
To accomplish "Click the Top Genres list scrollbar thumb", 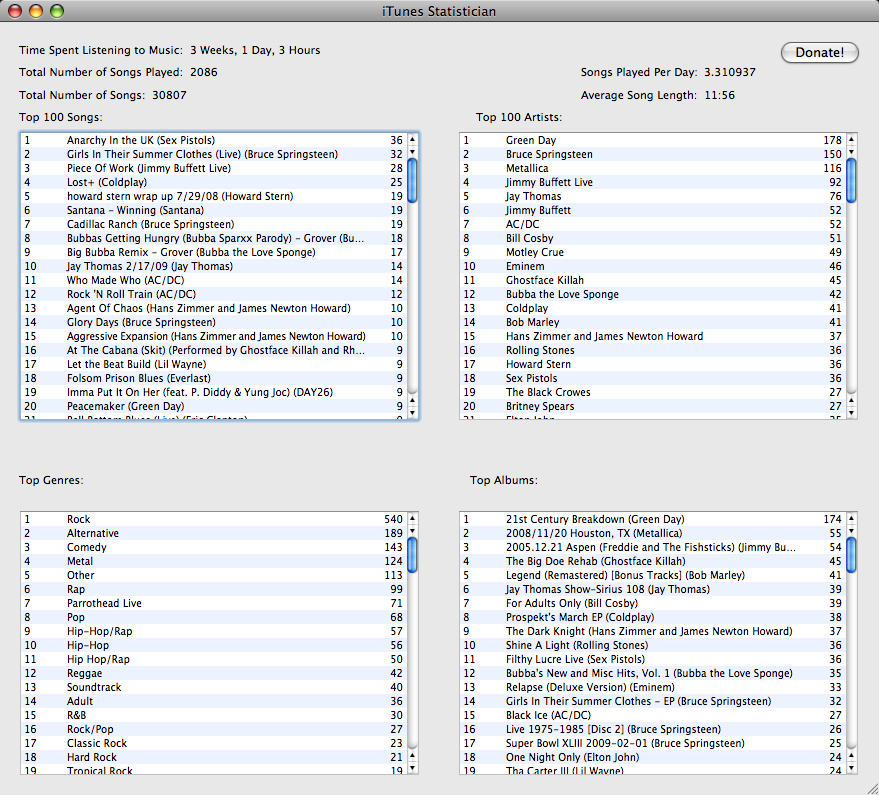I will click(413, 555).
